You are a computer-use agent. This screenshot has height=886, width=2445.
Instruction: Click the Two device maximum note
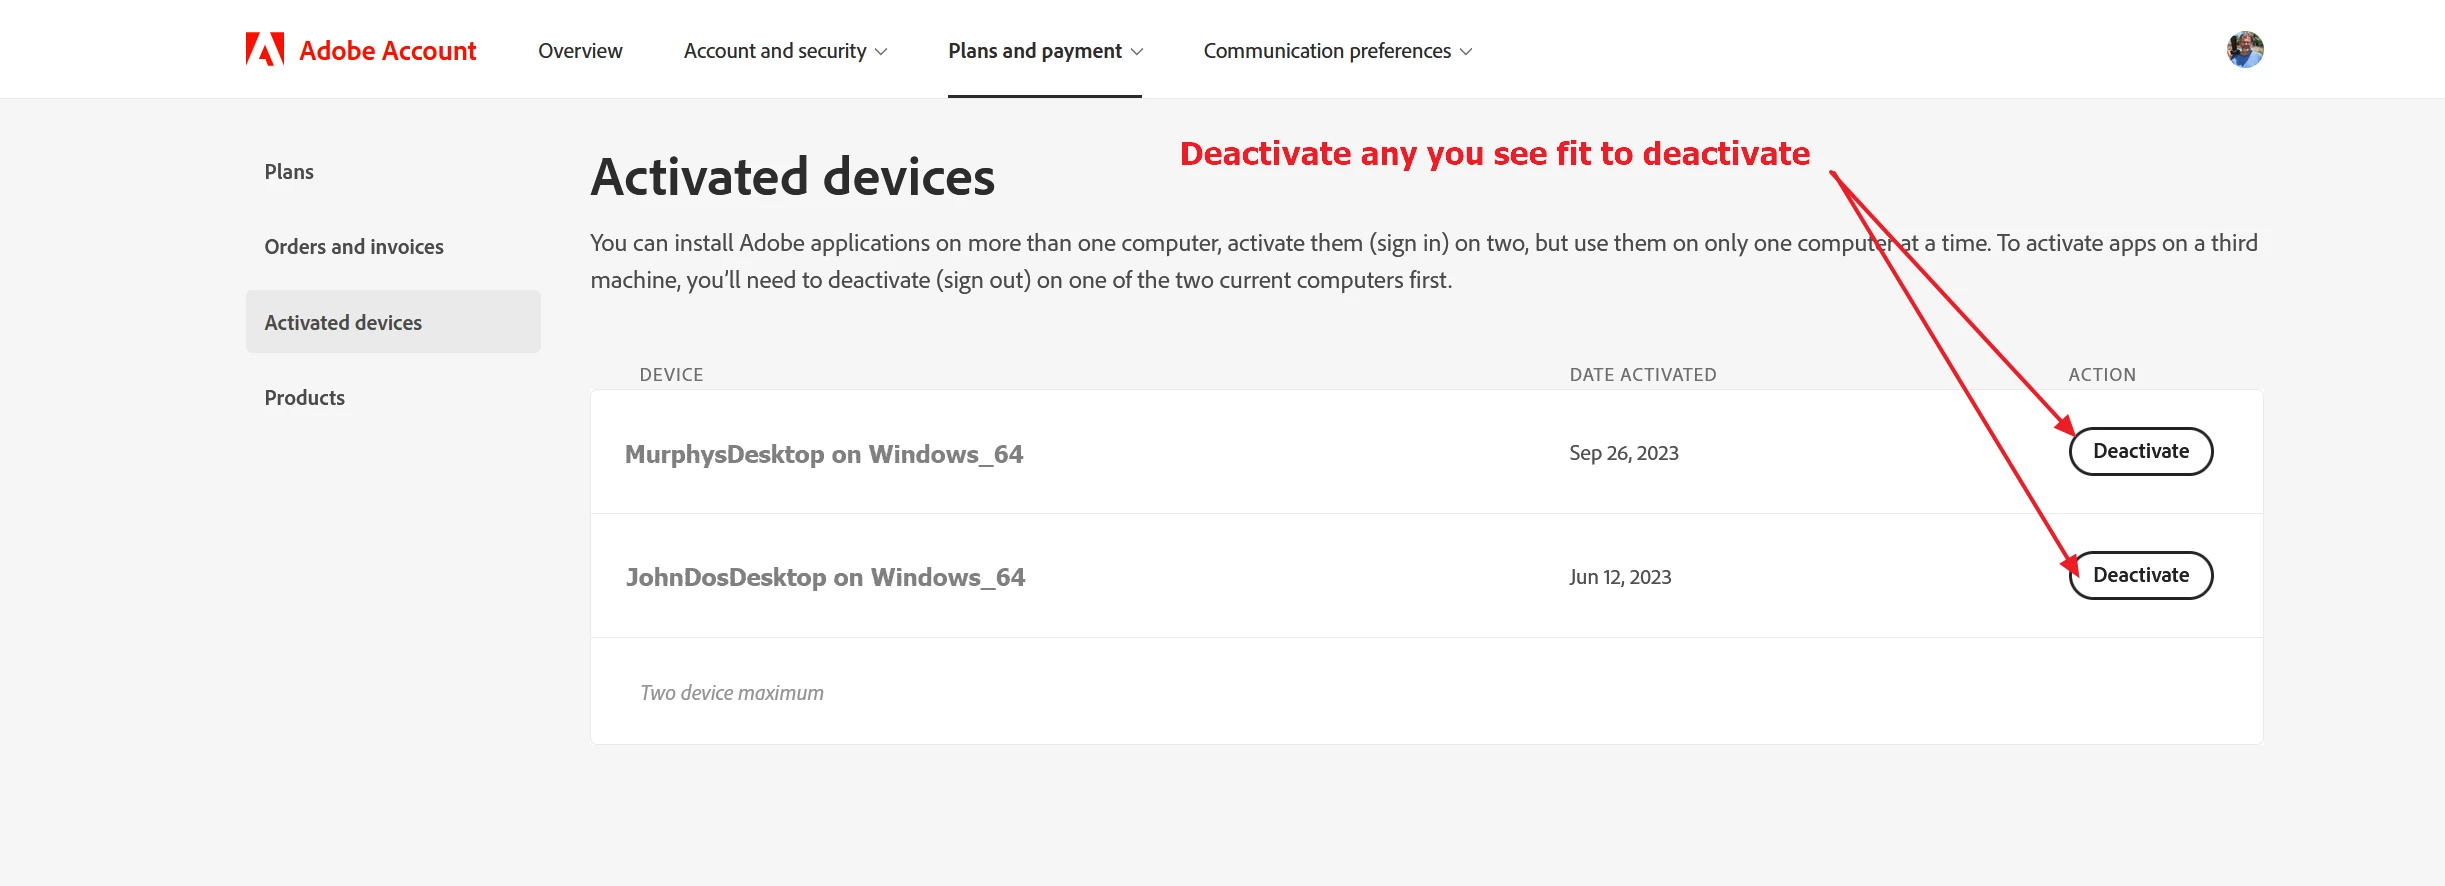pyautogui.click(x=732, y=693)
